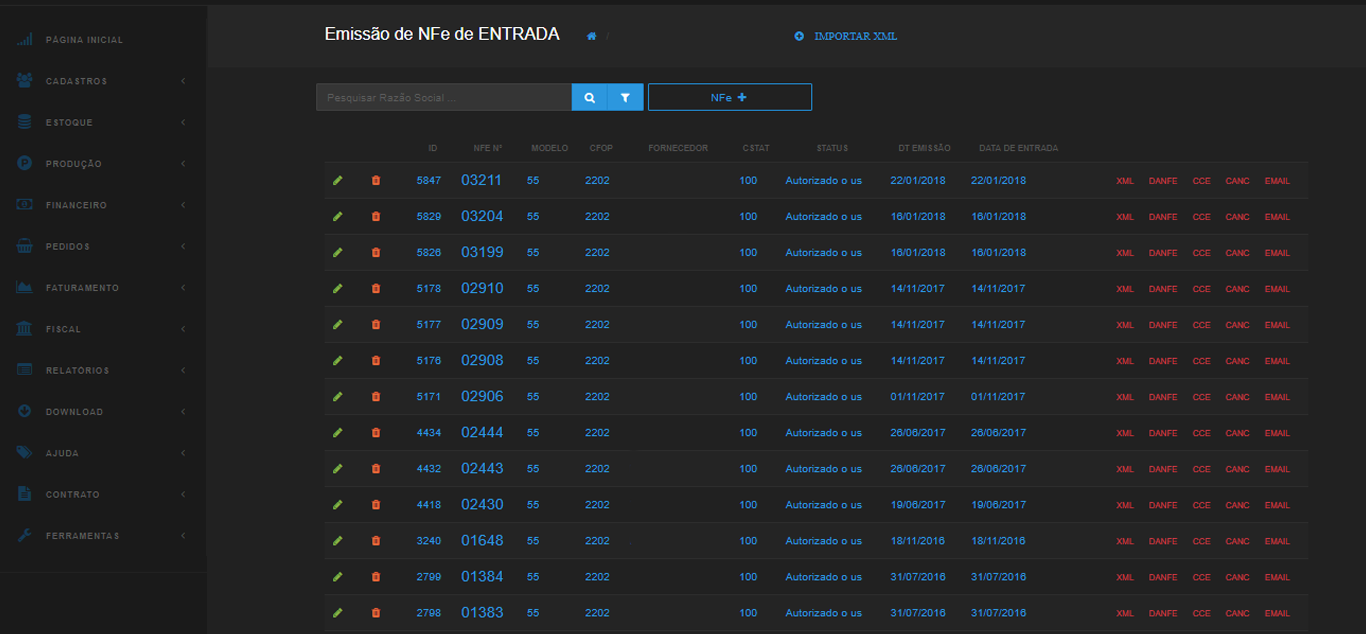Screen dimensions: 1366x634
Task: Click the home breadcrumb icon
Action: coord(592,36)
